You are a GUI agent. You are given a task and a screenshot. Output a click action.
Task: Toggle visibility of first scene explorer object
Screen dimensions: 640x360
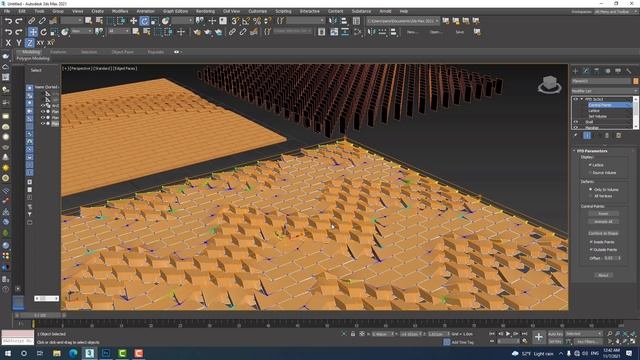pyautogui.click(x=43, y=105)
